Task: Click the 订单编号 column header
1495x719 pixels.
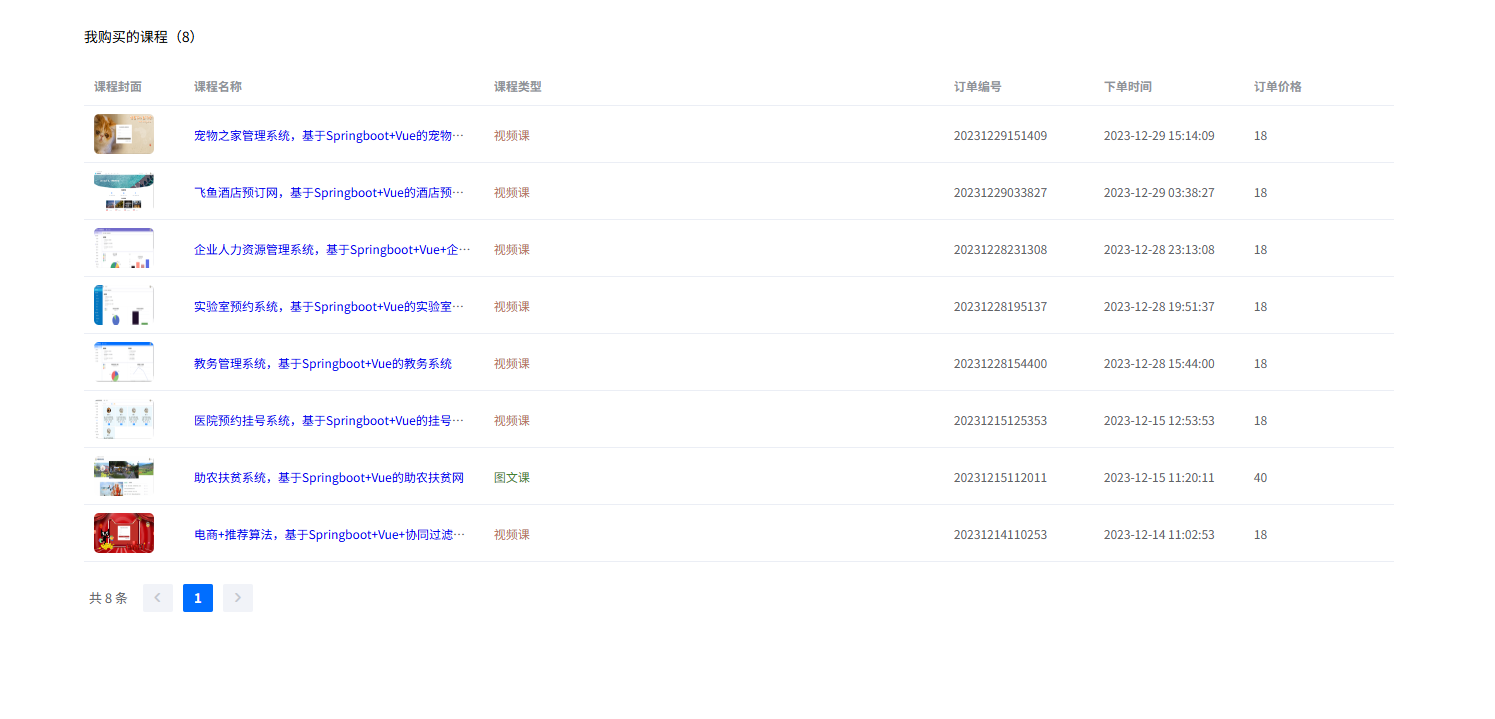Action: [978, 86]
